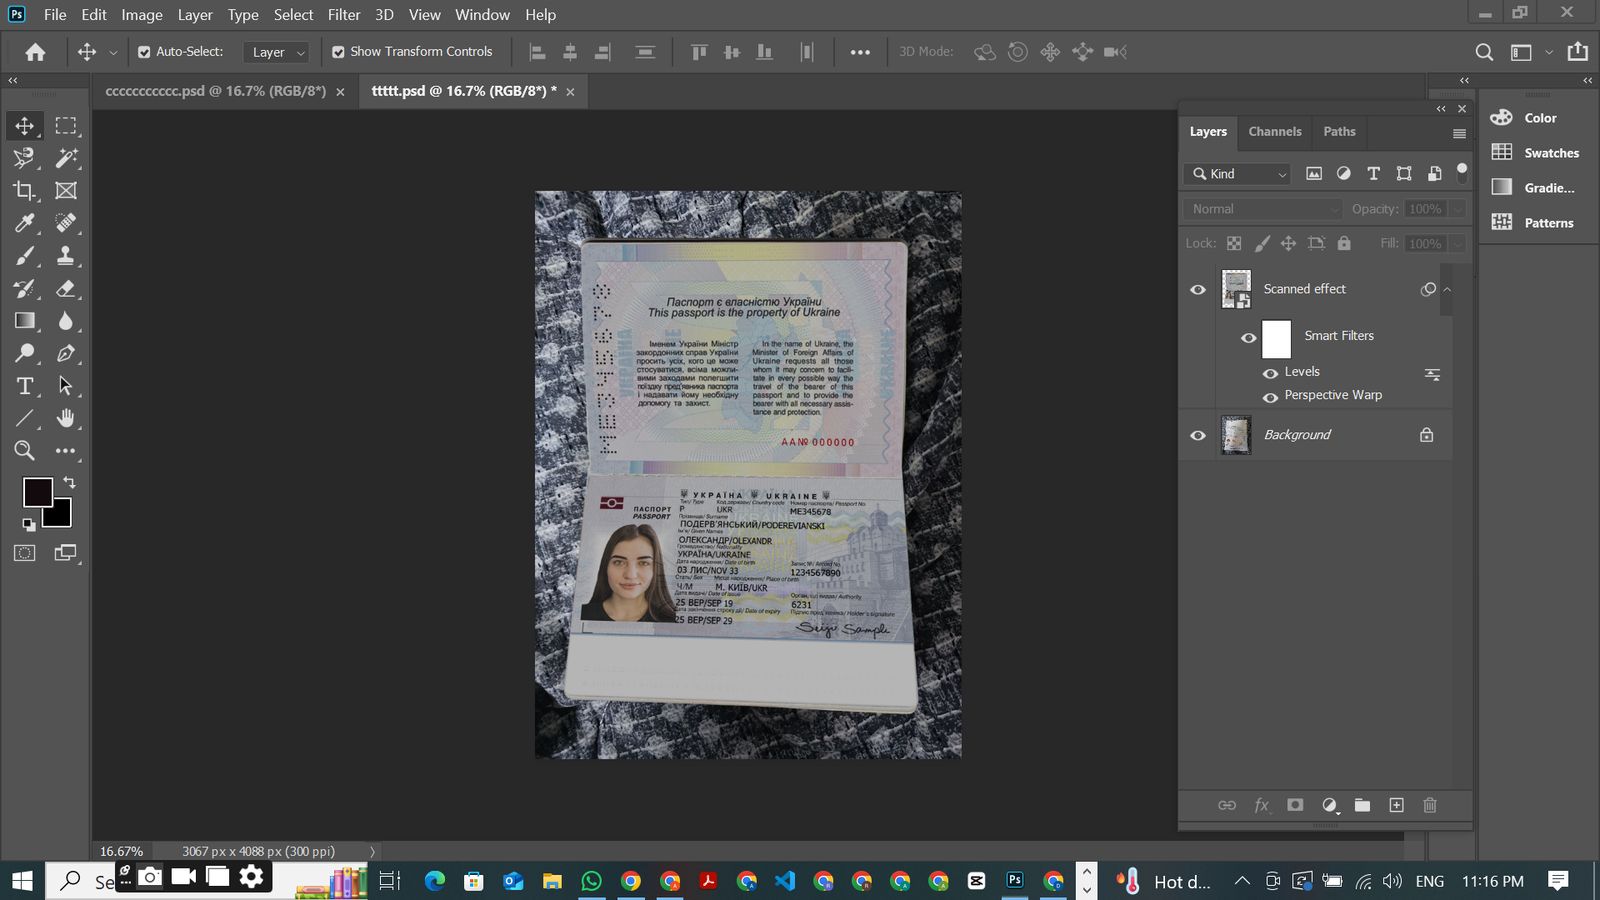Create new fill or adjustment layer
1600x900 pixels.
1330,805
